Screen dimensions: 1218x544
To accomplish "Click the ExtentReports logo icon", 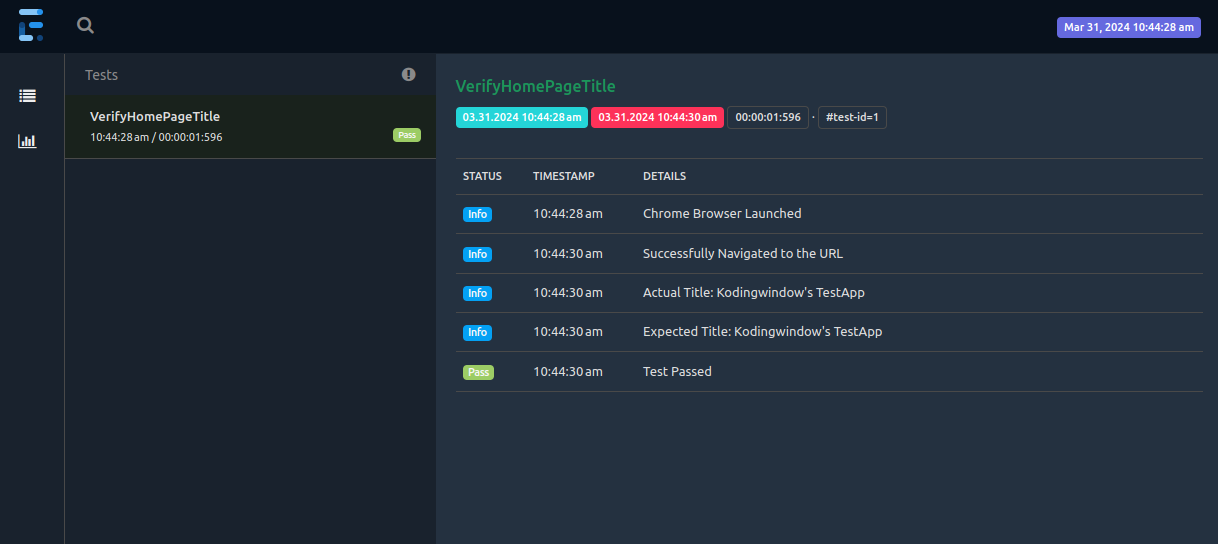I will [31, 25].
